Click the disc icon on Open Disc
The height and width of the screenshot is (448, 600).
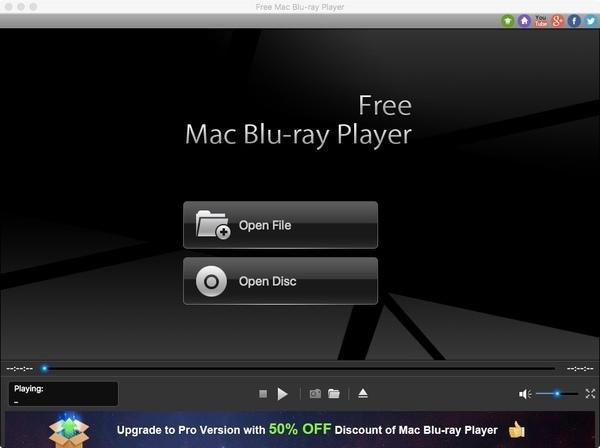(x=211, y=282)
